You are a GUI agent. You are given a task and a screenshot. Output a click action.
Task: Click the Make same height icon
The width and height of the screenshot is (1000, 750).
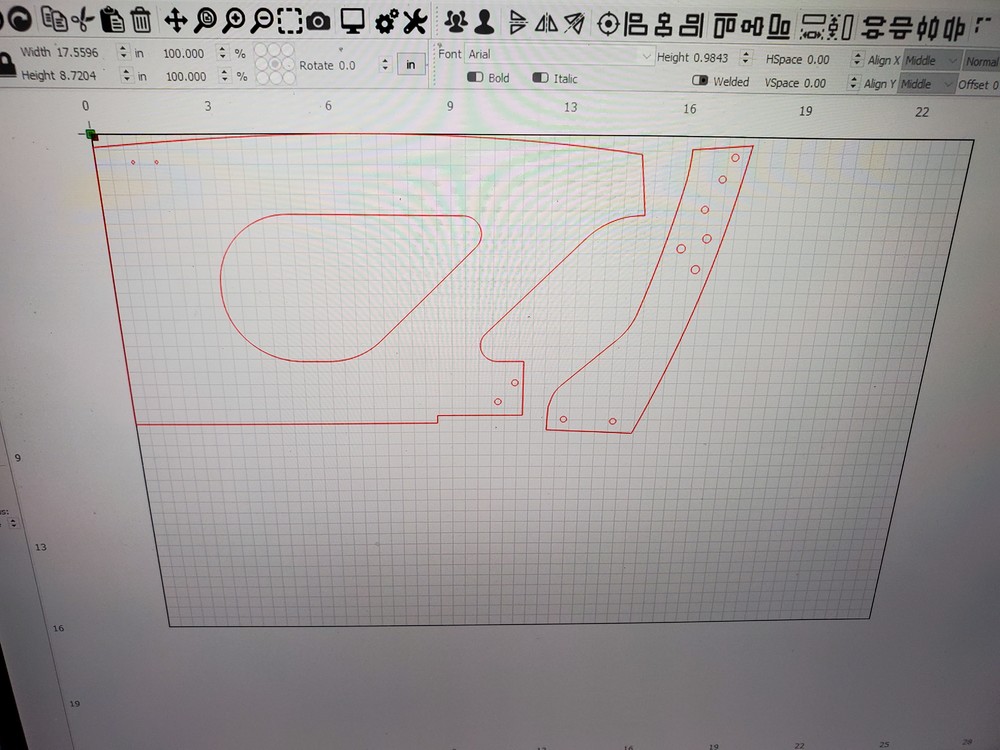(x=841, y=27)
